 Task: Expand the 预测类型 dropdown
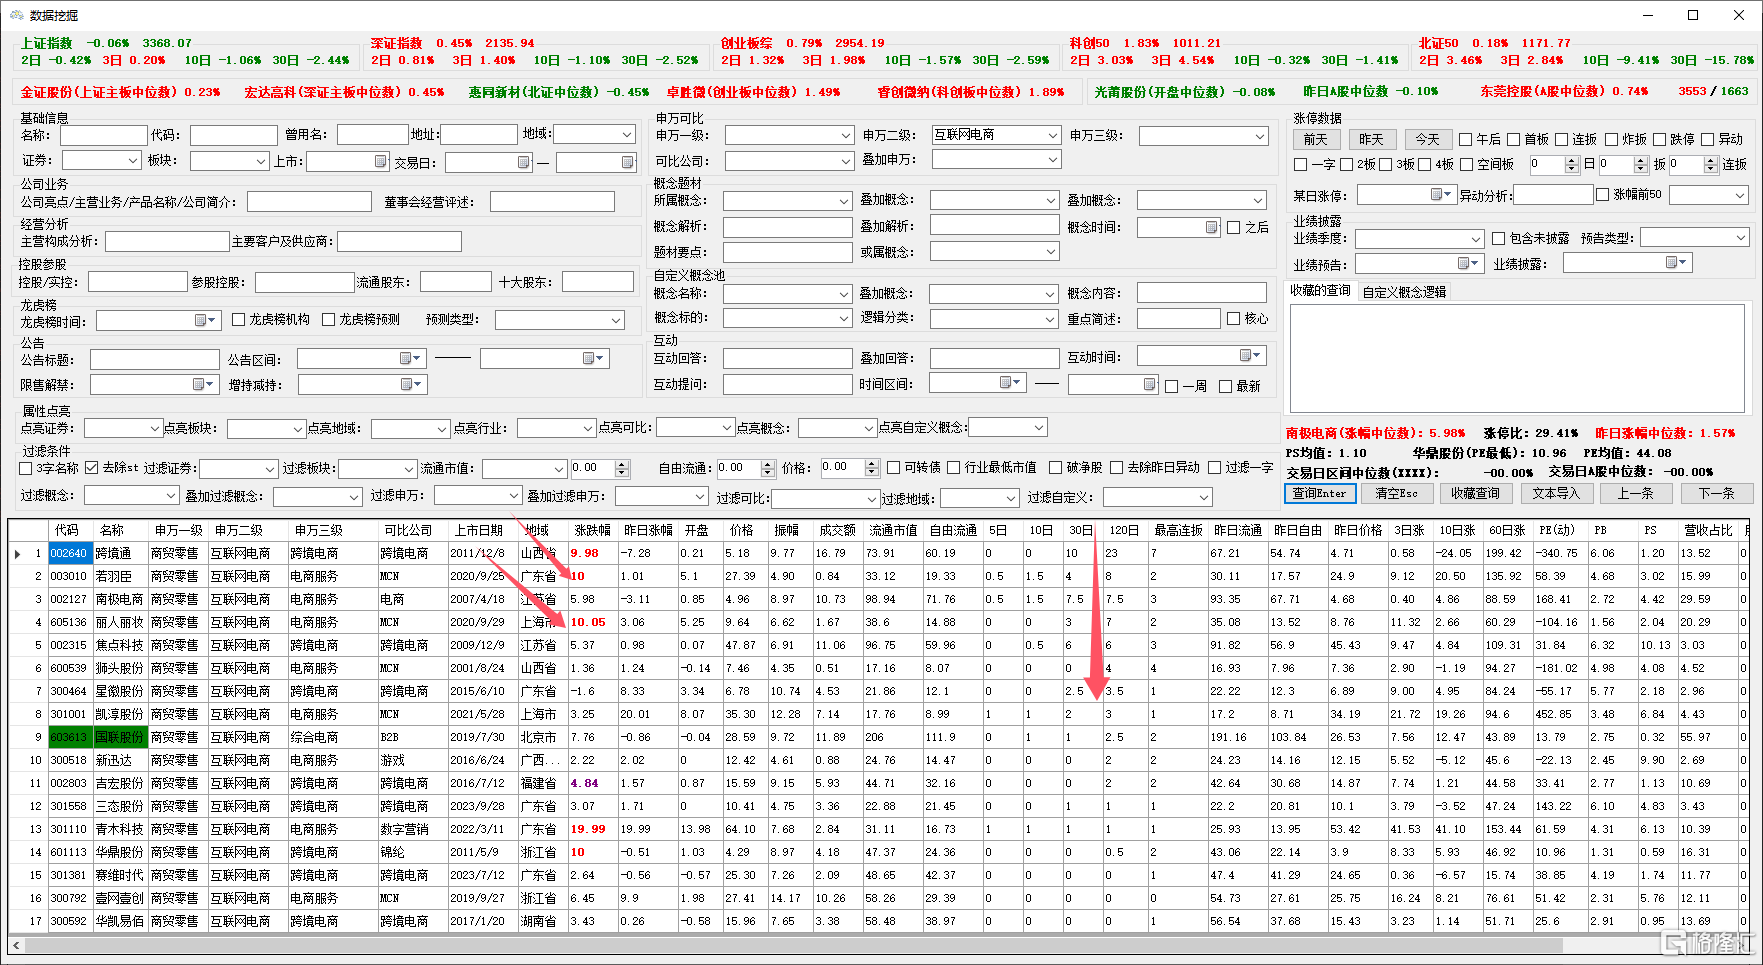[616, 320]
